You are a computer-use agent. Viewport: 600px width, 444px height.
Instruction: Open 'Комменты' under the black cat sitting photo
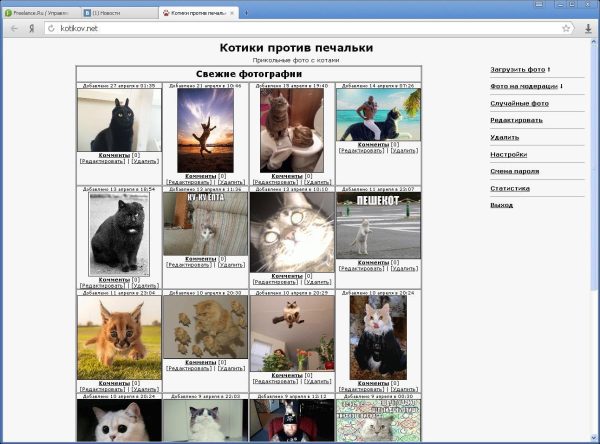point(114,155)
